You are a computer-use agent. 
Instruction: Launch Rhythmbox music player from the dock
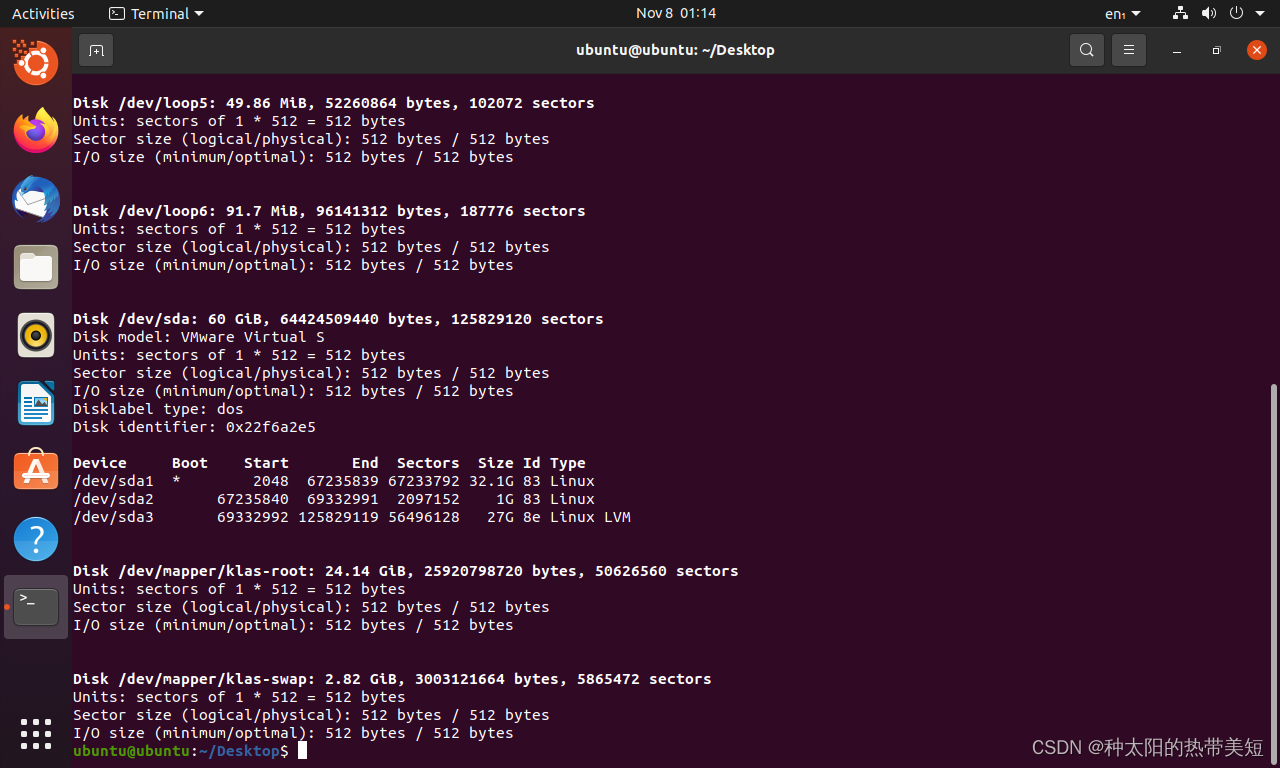36,335
